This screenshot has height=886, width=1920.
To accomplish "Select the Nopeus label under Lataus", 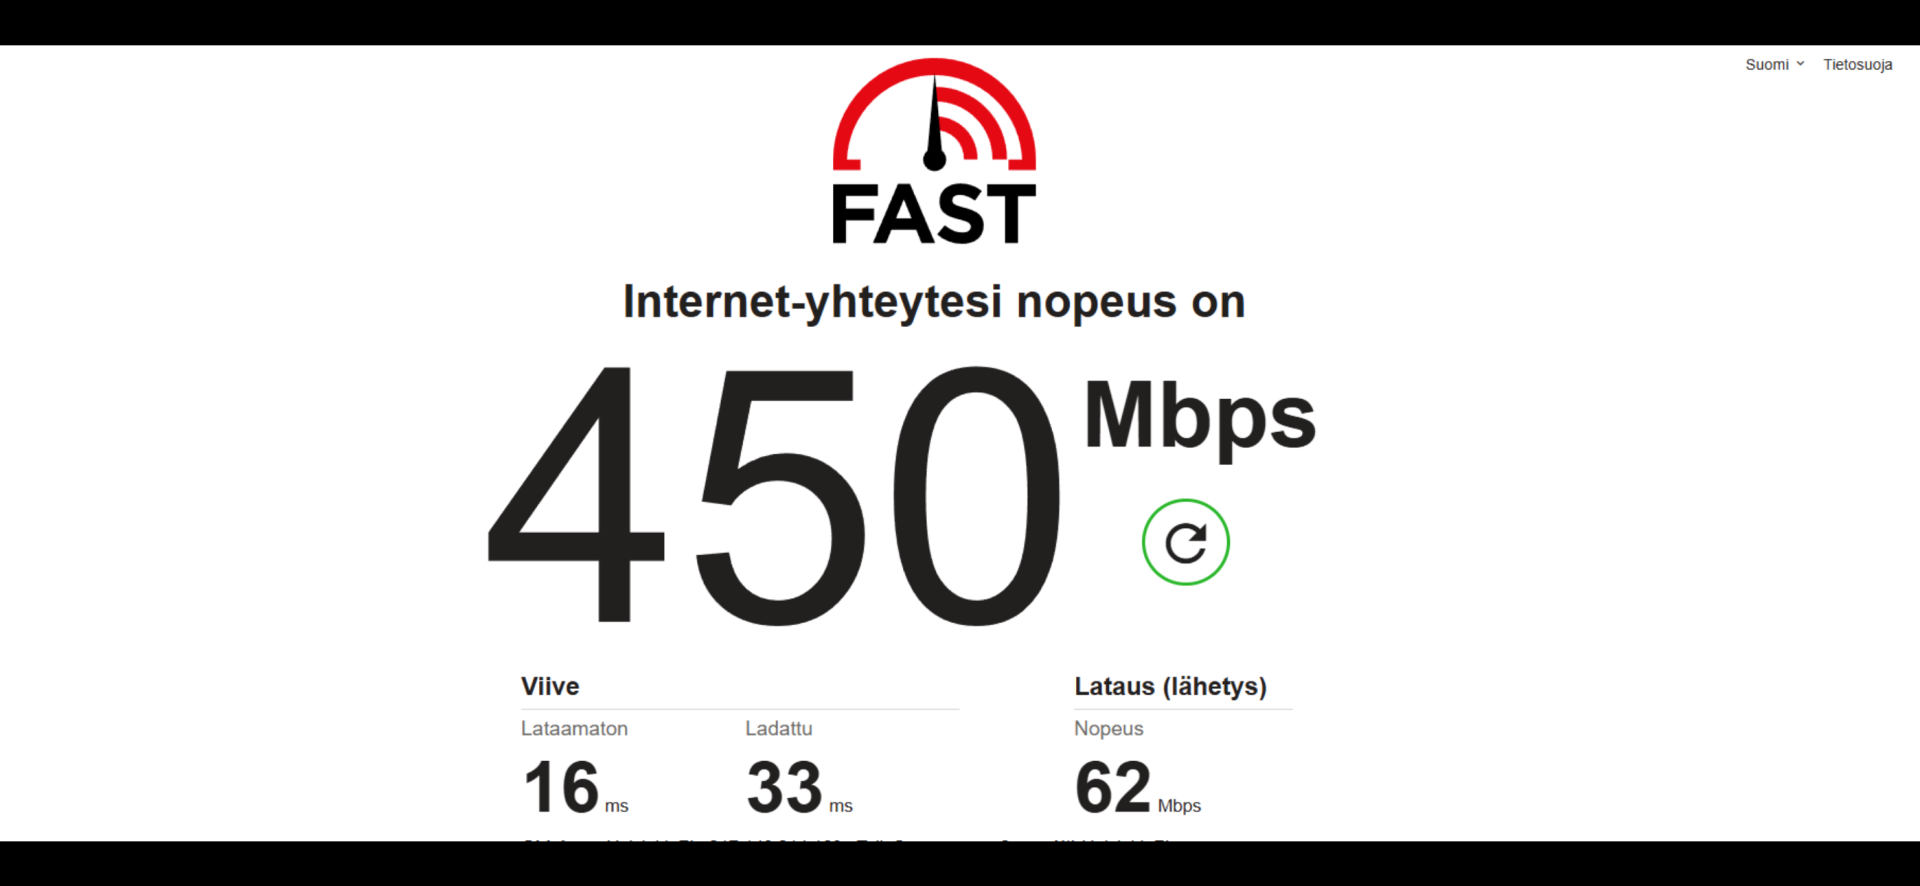I will (x=1108, y=728).
